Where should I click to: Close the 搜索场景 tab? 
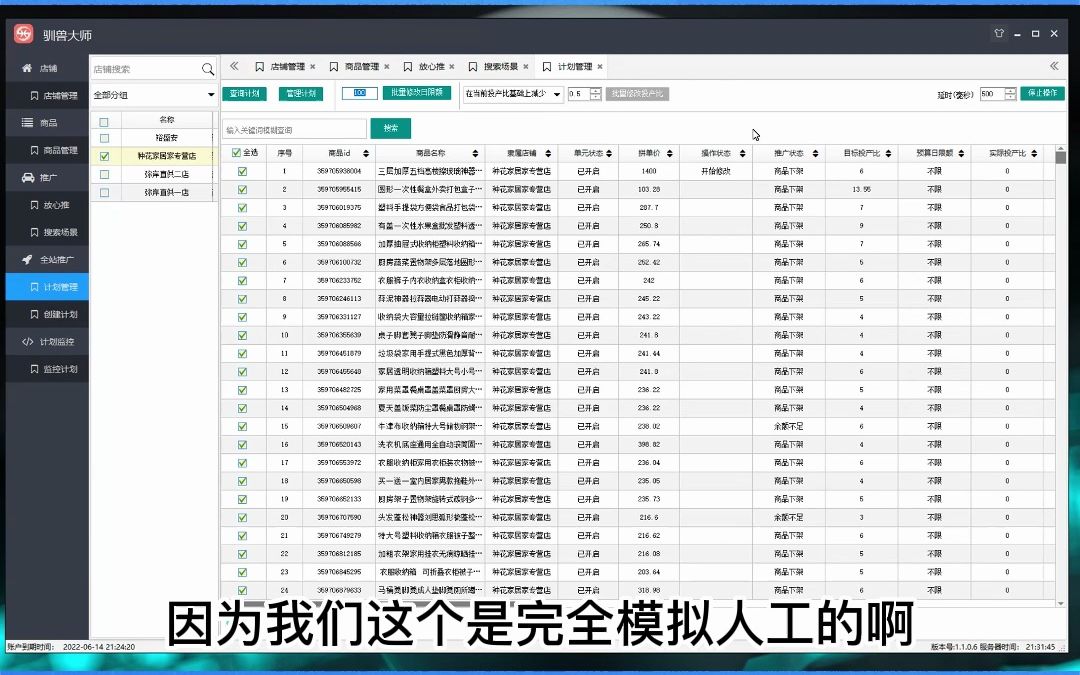526,67
